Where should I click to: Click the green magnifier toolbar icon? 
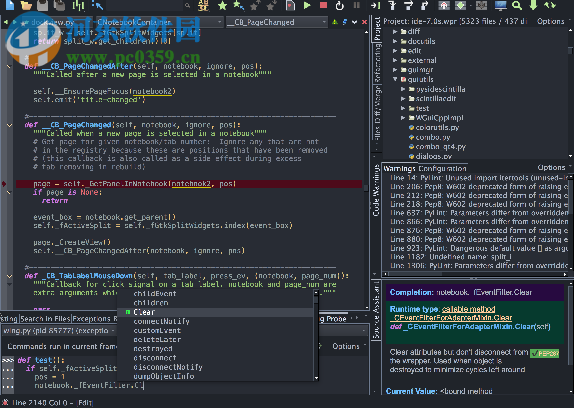click(517, 5)
